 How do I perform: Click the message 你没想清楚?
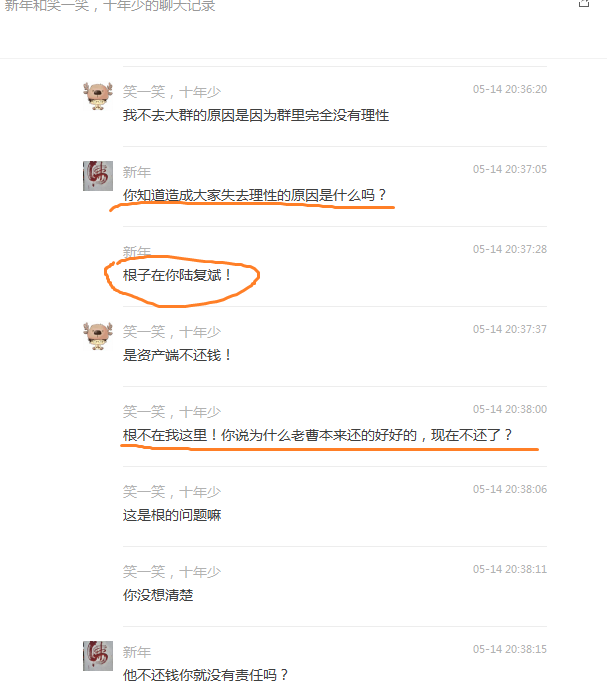click(158, 595)
